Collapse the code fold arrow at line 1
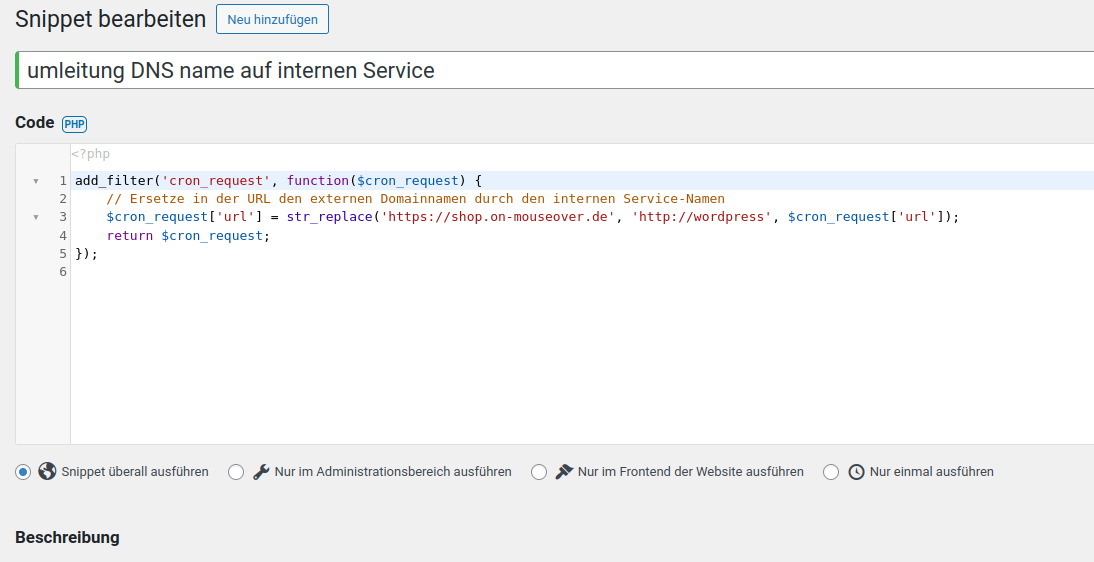 click(x=36, y=181)
